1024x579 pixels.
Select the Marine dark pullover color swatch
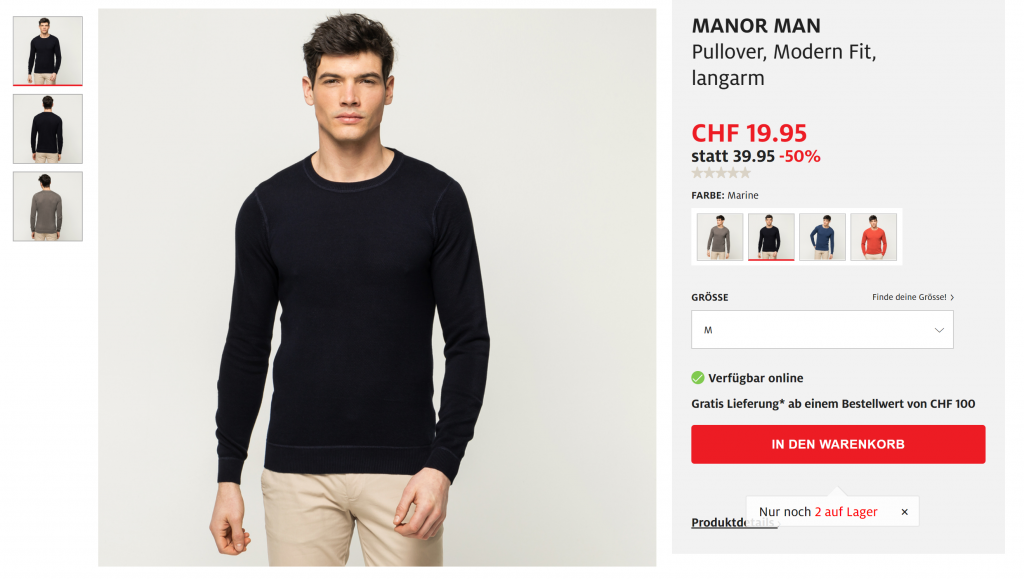click(771, 237)
